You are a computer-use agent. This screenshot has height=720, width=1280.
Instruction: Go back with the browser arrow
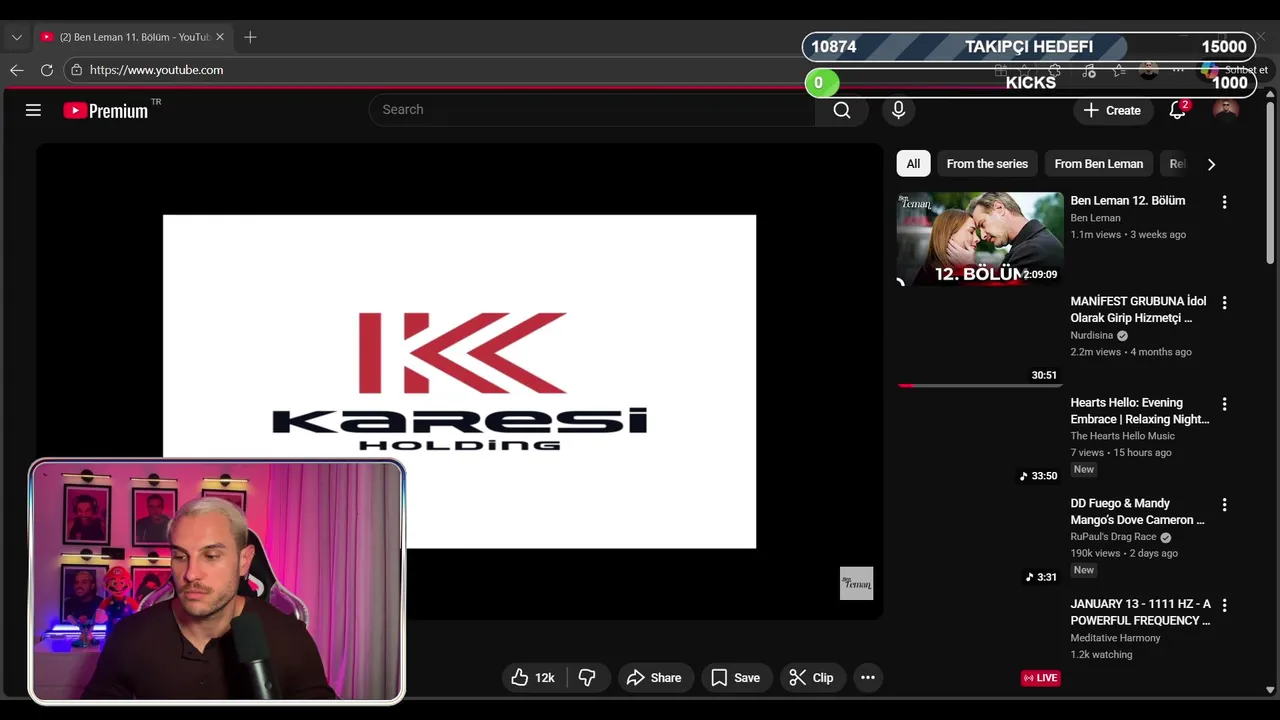tap(17, 70)
